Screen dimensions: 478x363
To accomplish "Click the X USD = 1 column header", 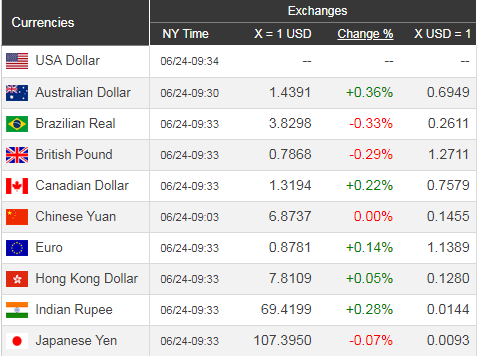I will pos(442,34).
